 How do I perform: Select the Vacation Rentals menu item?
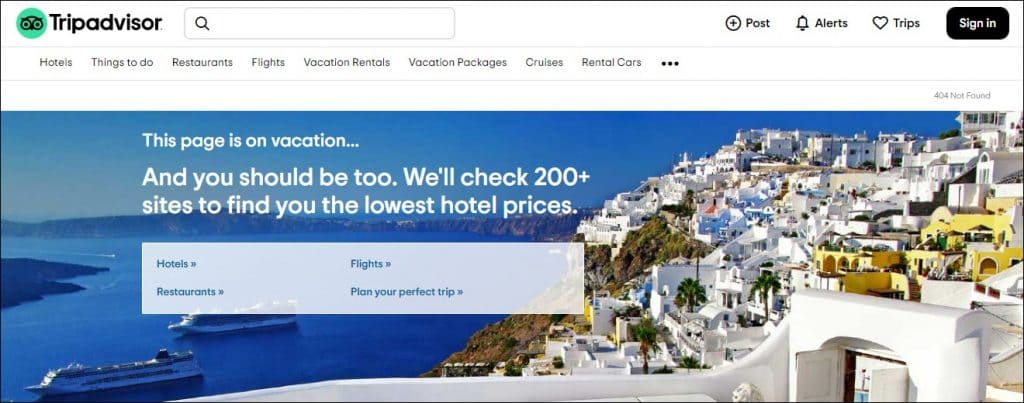tap(347, 63)
